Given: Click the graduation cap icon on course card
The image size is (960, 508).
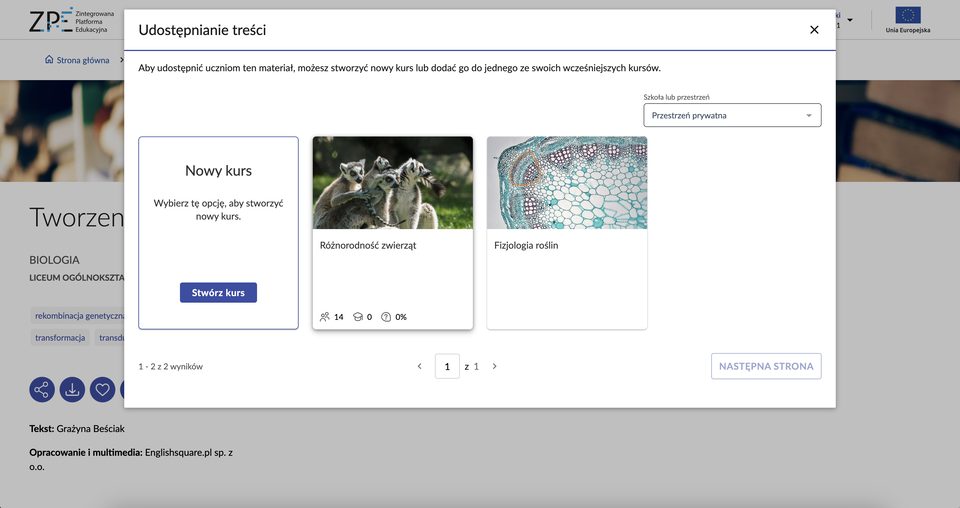Looking at the screenshot, I should [x=358, y=317].
